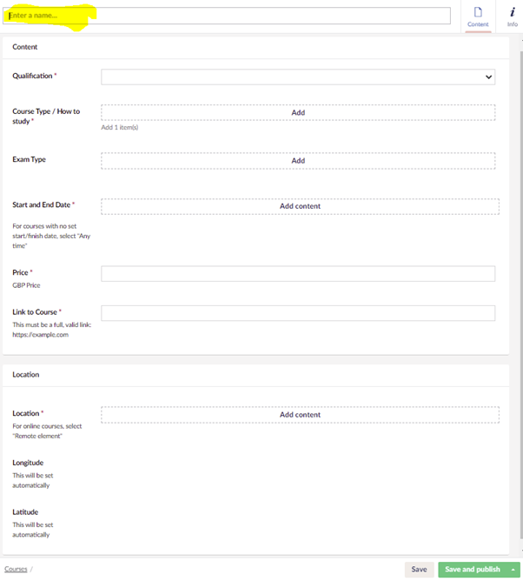Open the Content document icon tab
Screen dimensions: 523x580
pos(478,17)
